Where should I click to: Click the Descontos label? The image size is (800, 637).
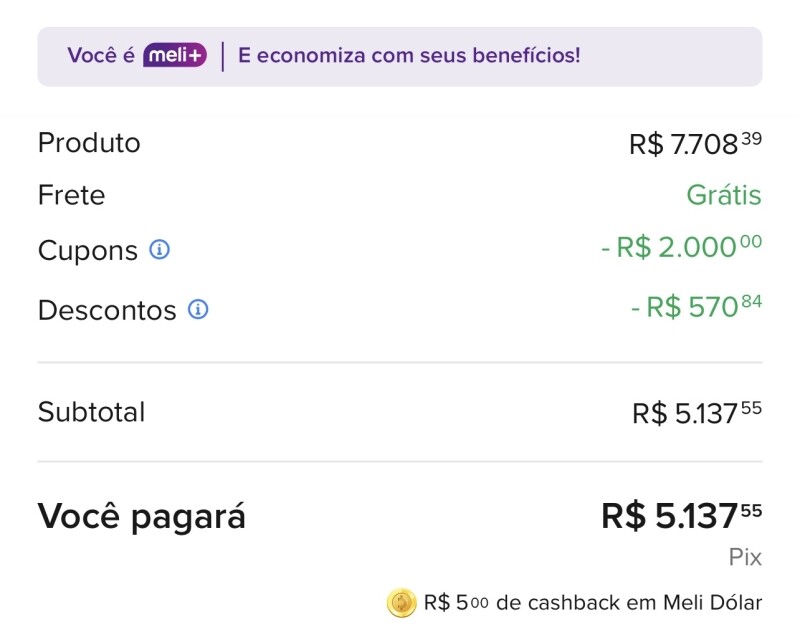(107, 310)
